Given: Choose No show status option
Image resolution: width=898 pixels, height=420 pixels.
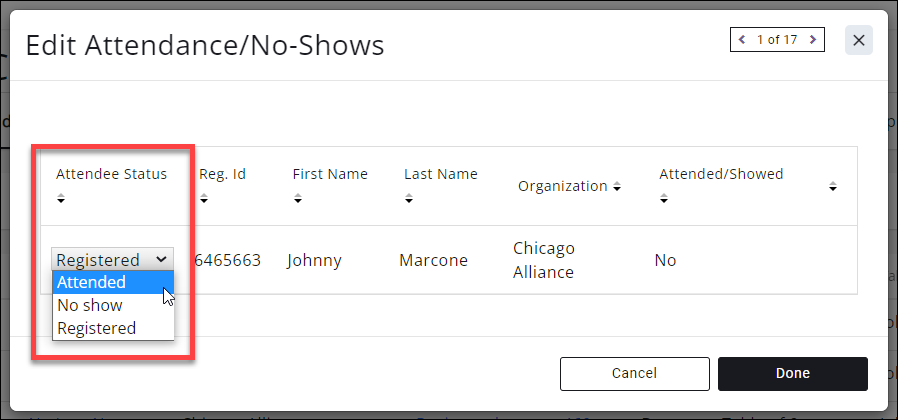Looking at the screenshot, I should click(90, 305).
